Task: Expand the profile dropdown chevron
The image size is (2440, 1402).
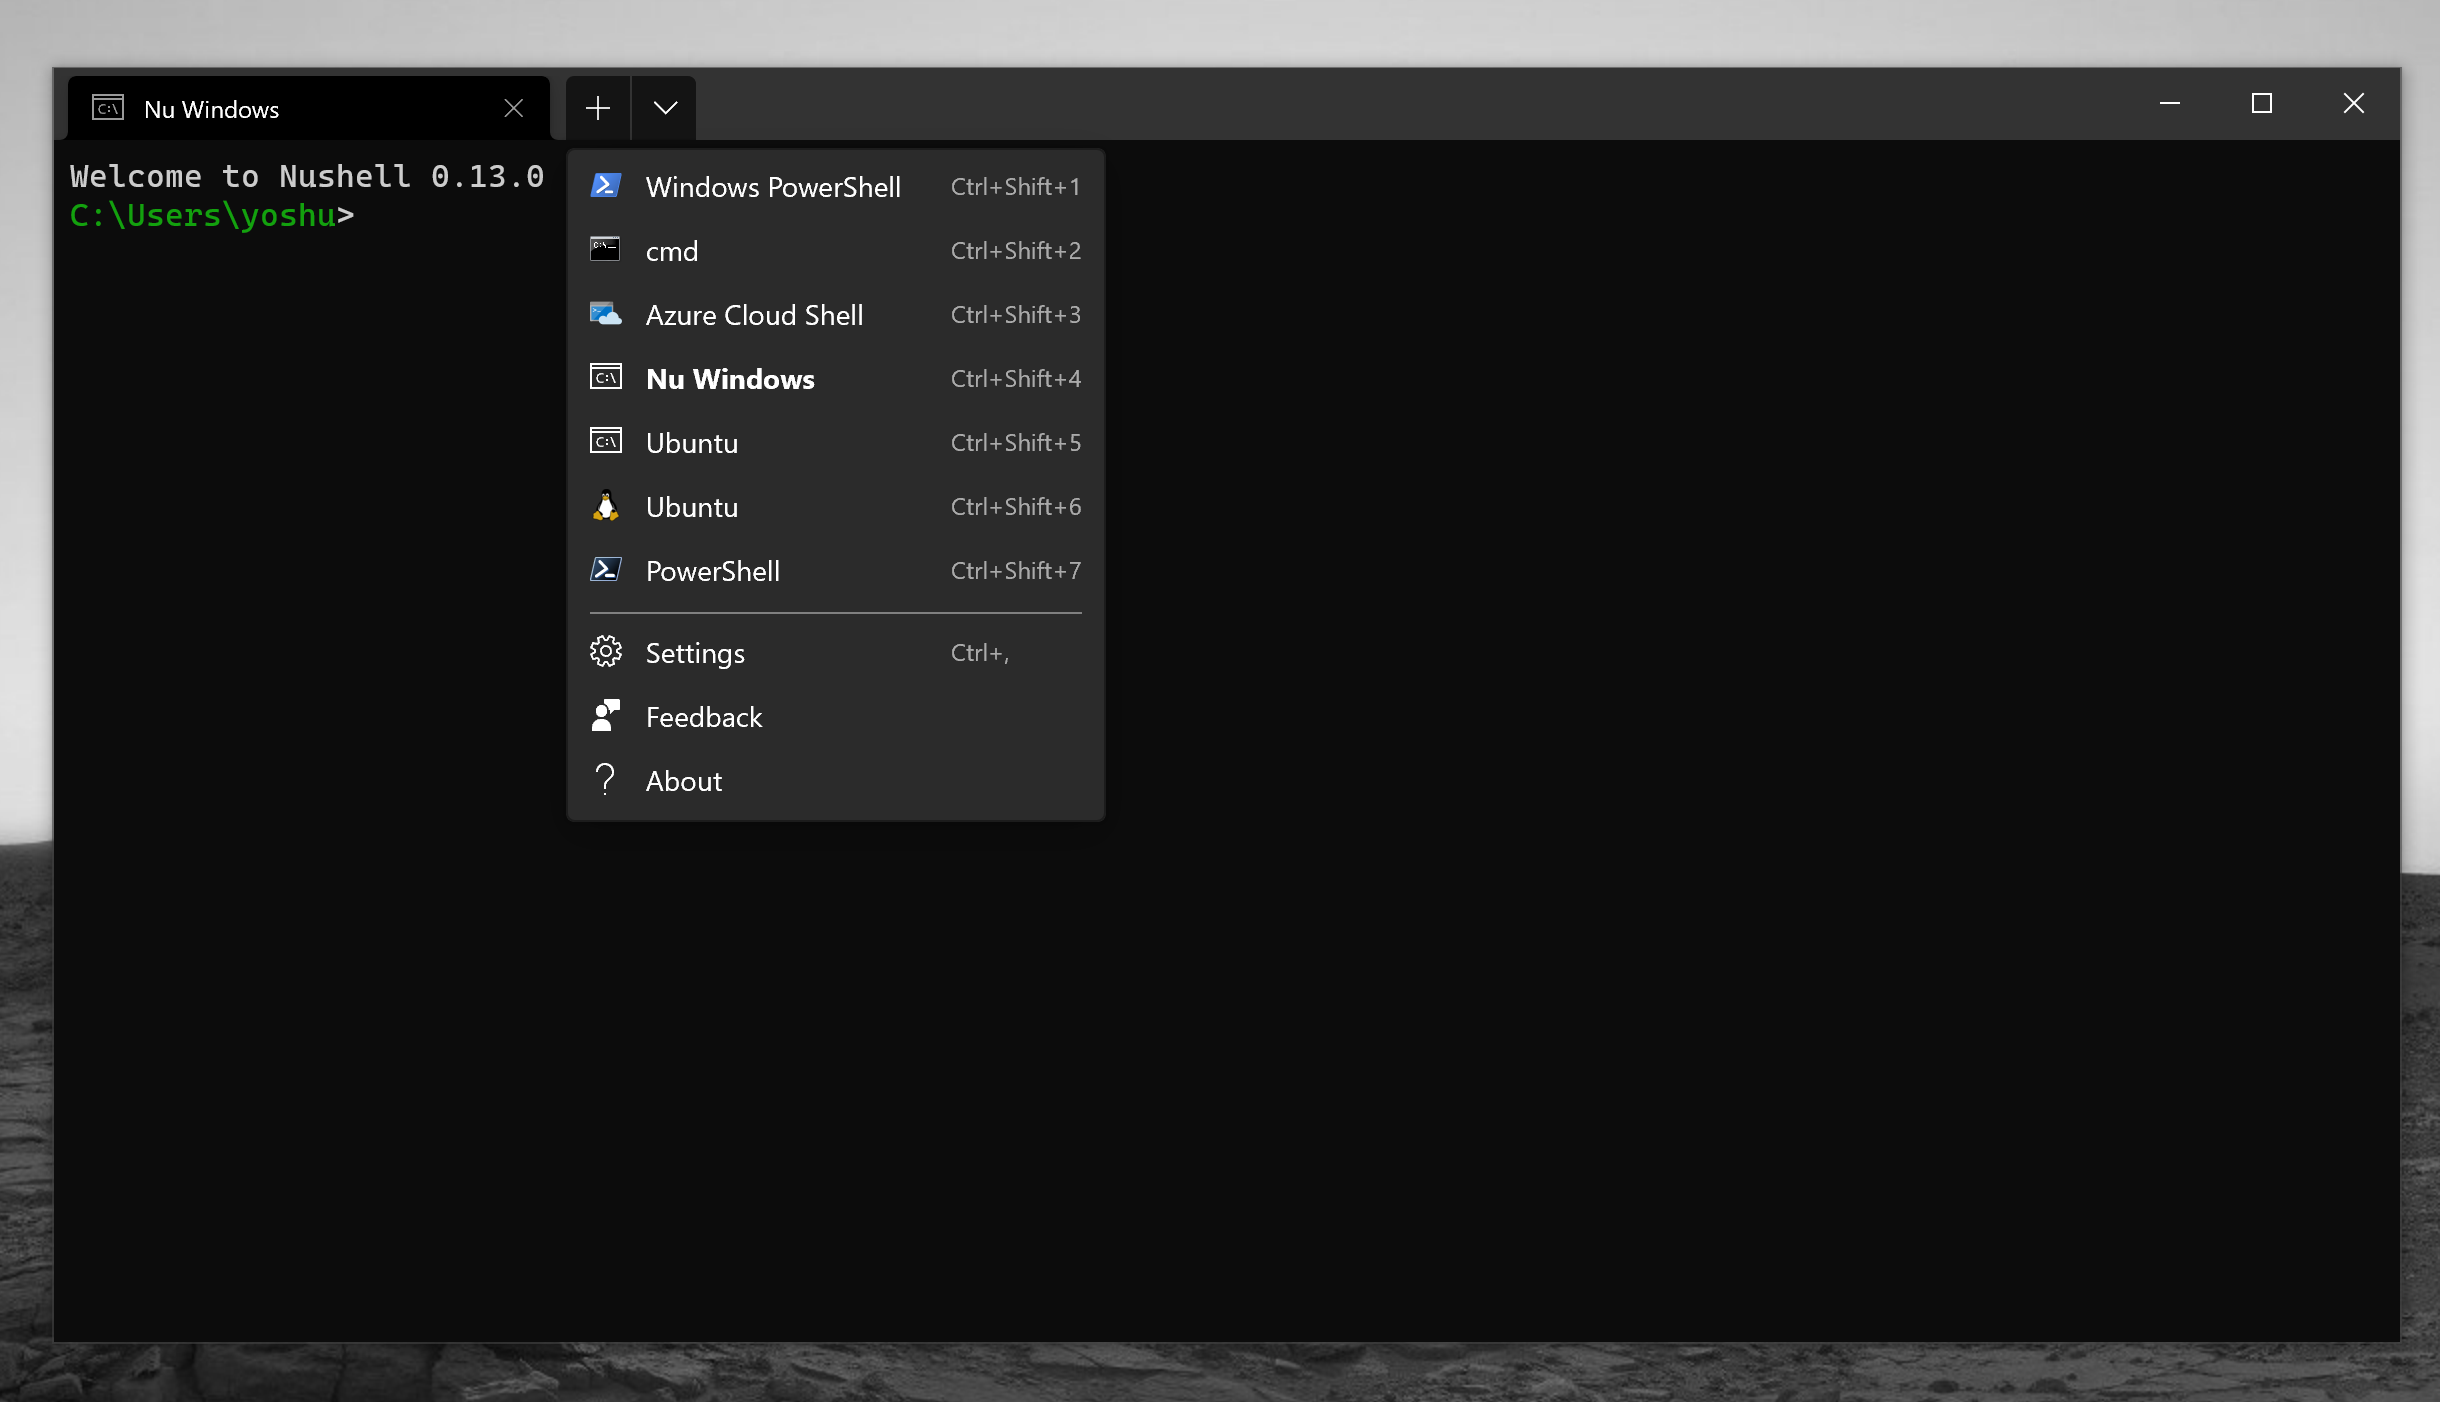Action: pyautogui.click(x=663, y=107)
